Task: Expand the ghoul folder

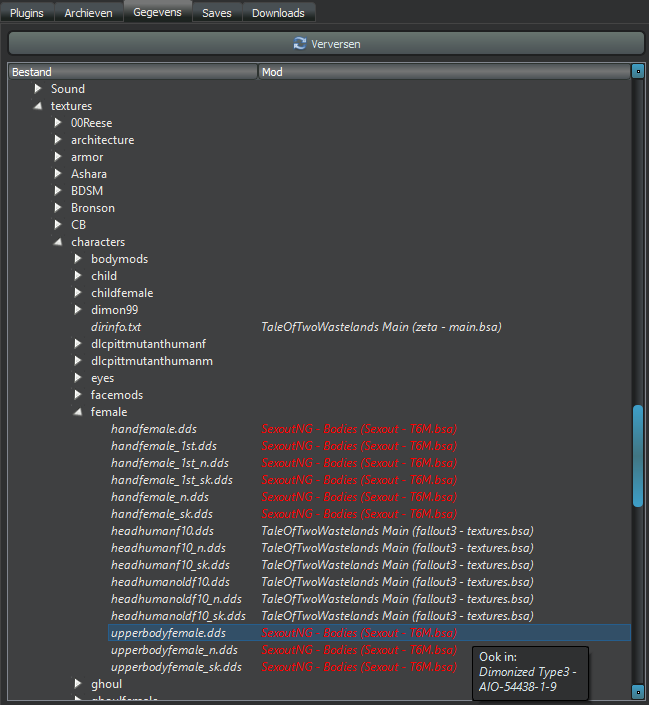Action: [x=78, y=684]
